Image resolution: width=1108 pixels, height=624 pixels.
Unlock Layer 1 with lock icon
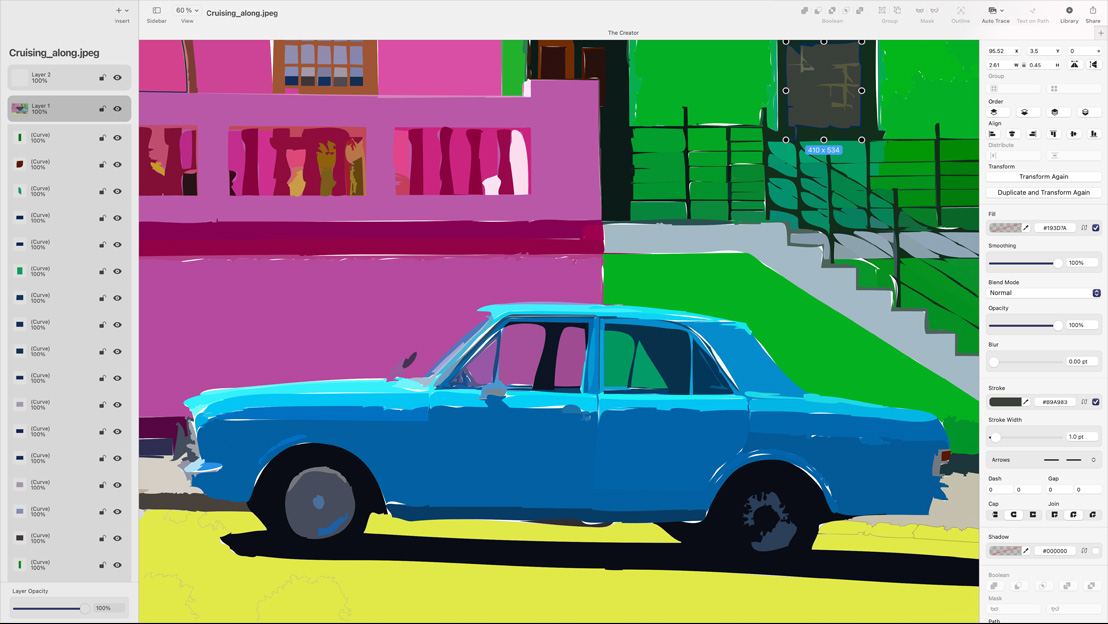(x=102, y=108)
